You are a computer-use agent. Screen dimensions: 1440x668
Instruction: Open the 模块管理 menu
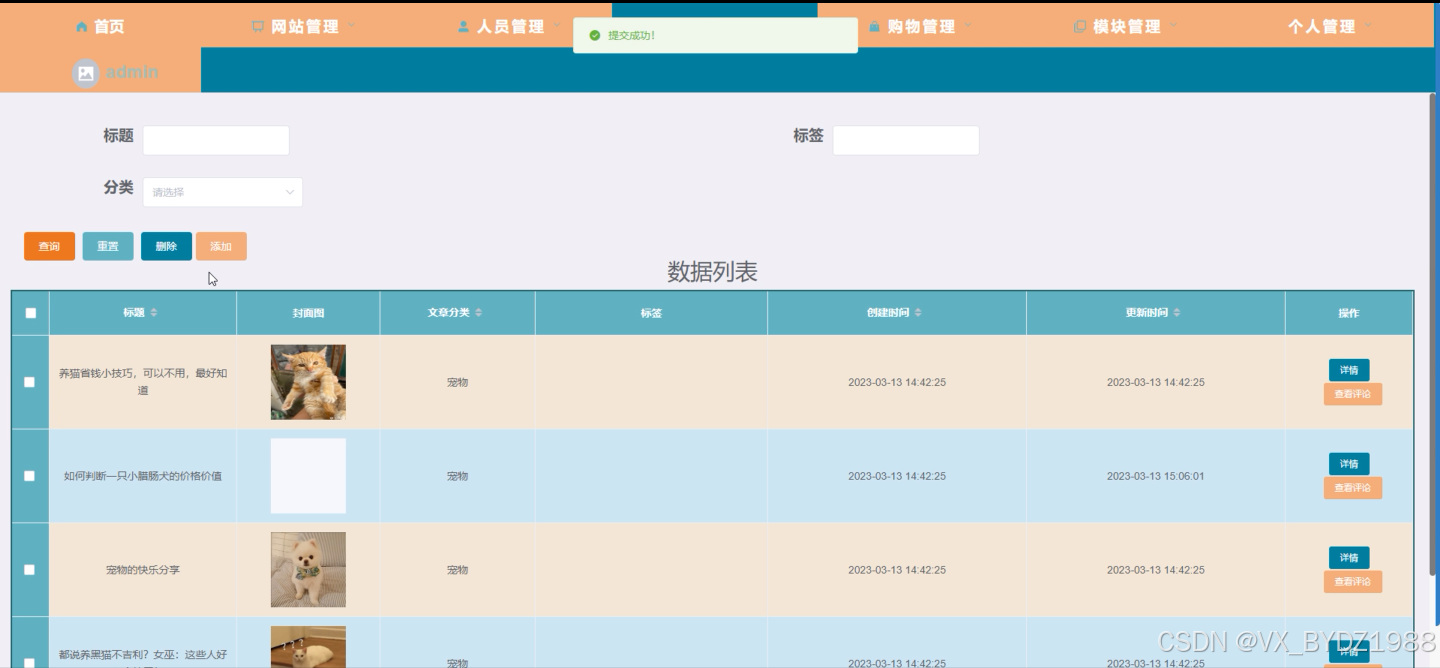tap(1125, 27)
